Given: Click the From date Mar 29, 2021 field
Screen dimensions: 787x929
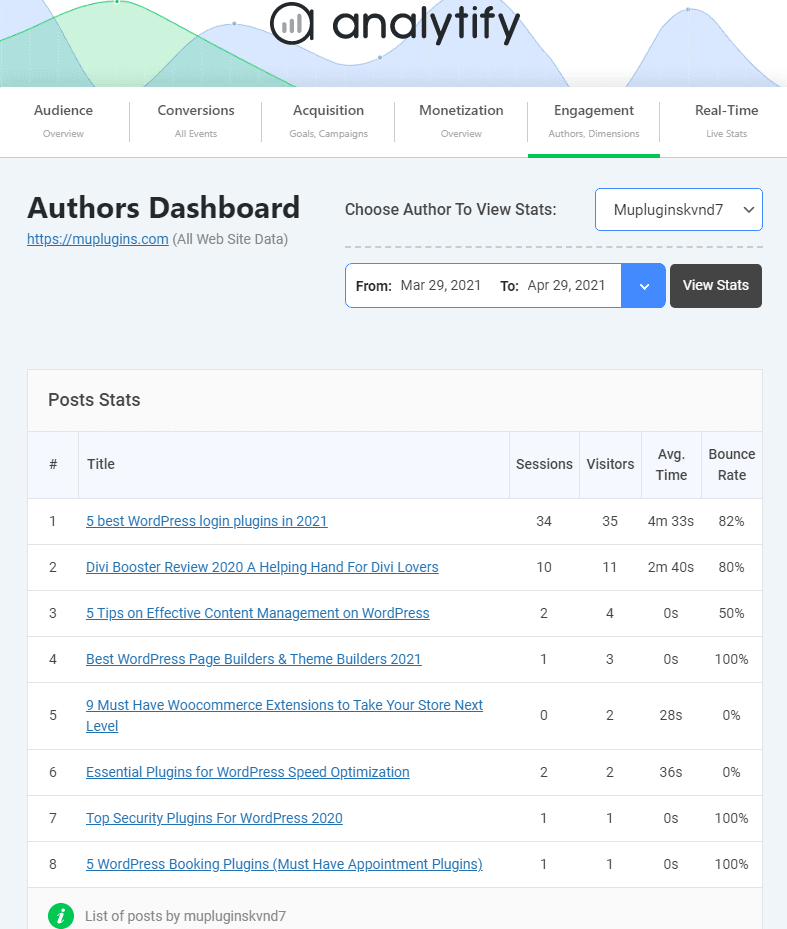Looking at the screenshot, I should point(440,286).
